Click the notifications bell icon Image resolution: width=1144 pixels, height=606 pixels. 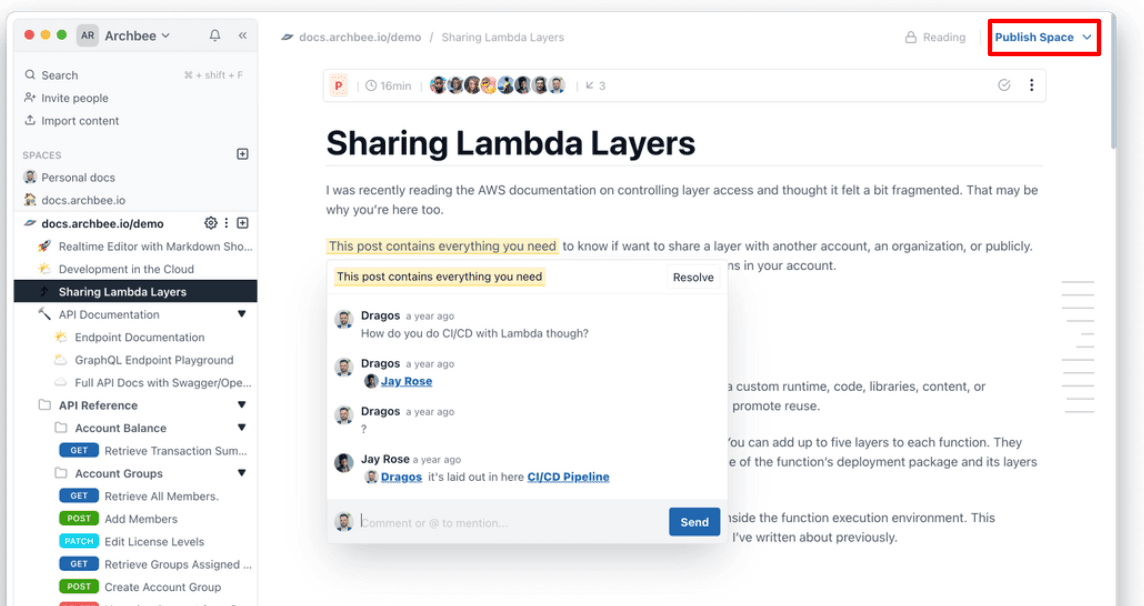215,36
